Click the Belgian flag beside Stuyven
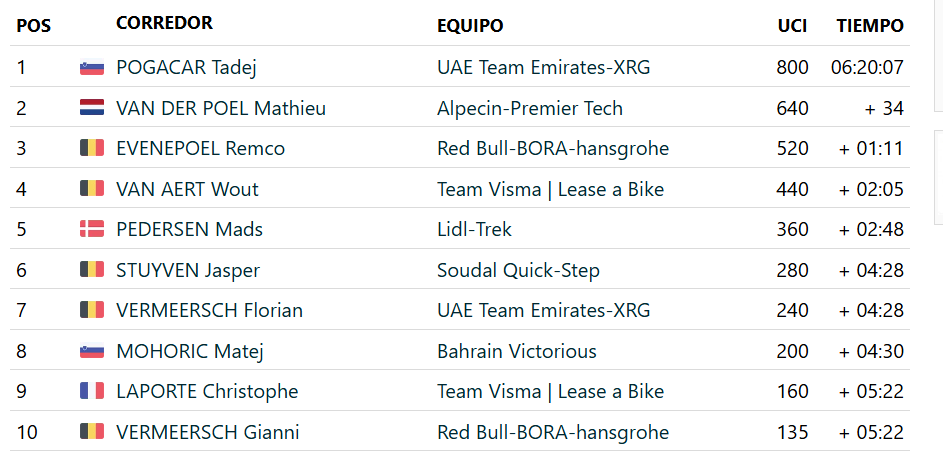The width and height of the screenshot is (943, 453). pyautogui.click(x=91, y=270)
